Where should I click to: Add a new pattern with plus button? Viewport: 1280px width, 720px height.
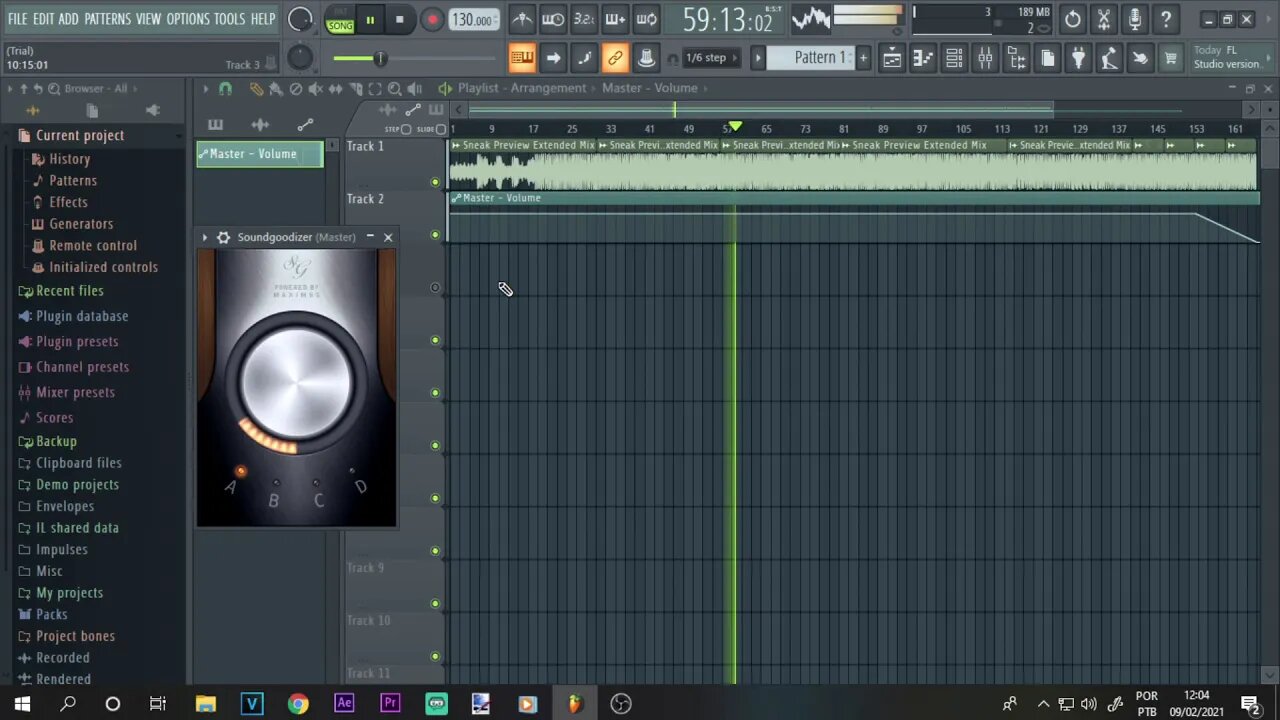coord(863,58)
